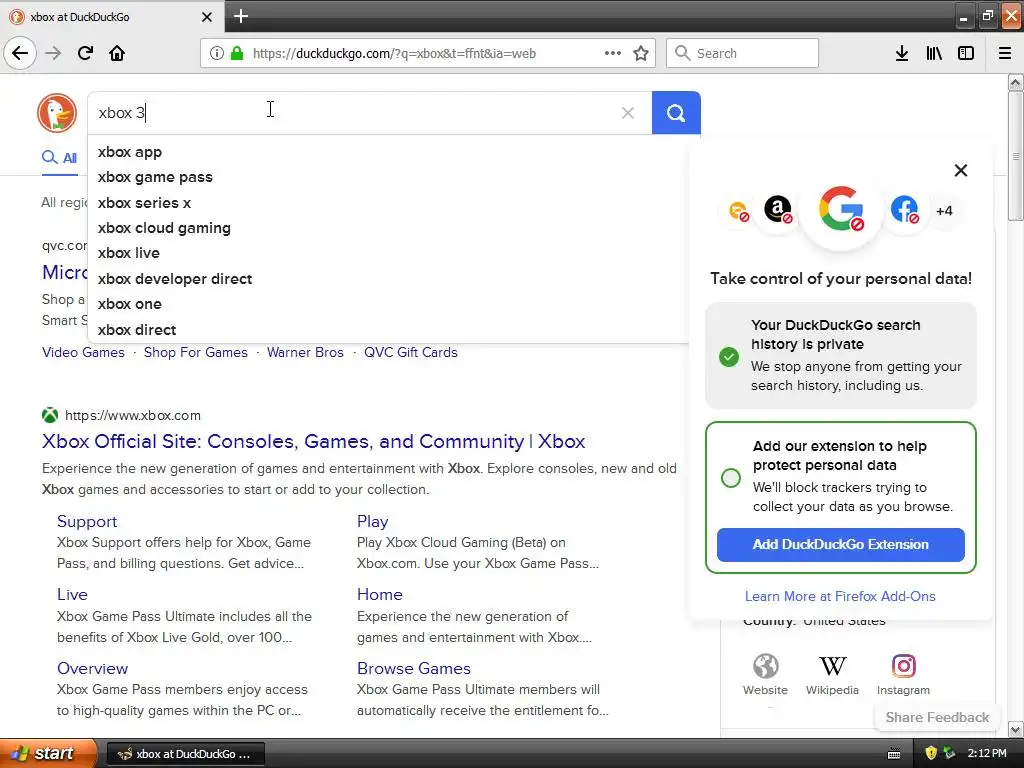This screenshot has height=768, width=1024.
Task: Open the downloads arrow icon
Action: click(x=901, y=53)
